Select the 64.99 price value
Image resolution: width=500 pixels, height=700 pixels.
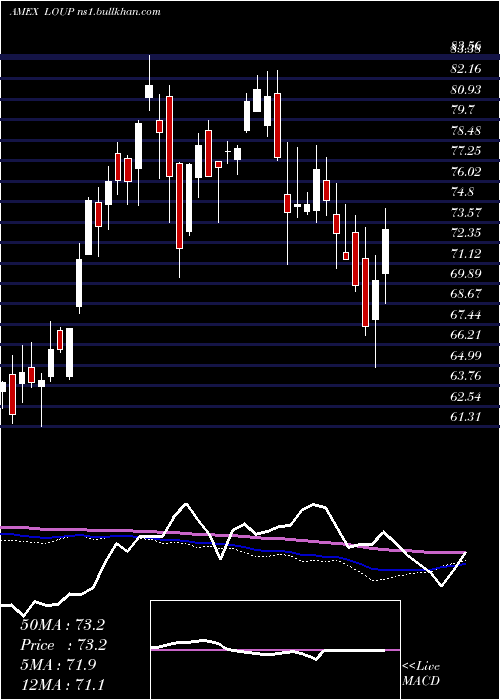point(467,355)
